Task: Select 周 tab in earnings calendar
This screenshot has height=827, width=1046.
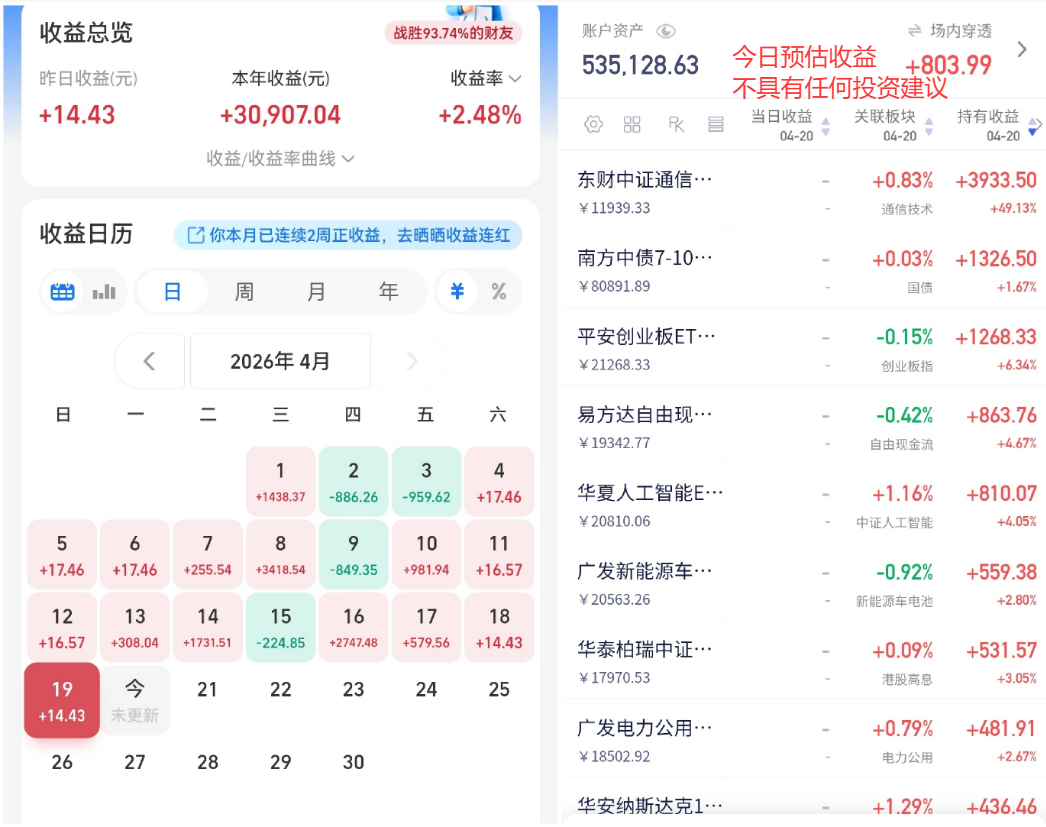Action: point(244,291)
